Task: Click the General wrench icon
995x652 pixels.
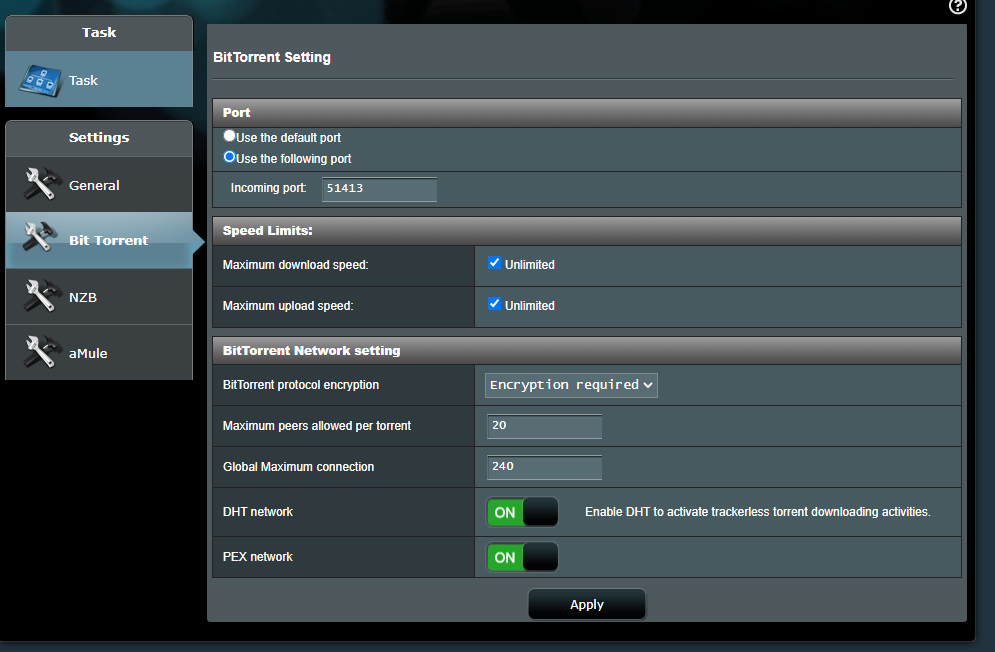Action: 41,184
